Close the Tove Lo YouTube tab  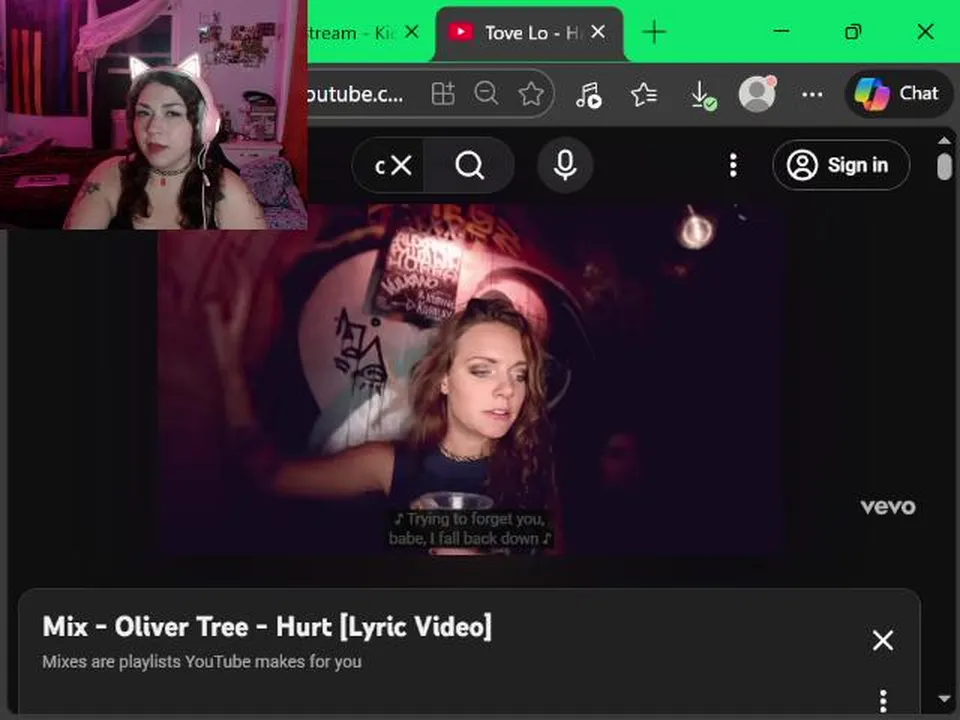click(598, 32)
